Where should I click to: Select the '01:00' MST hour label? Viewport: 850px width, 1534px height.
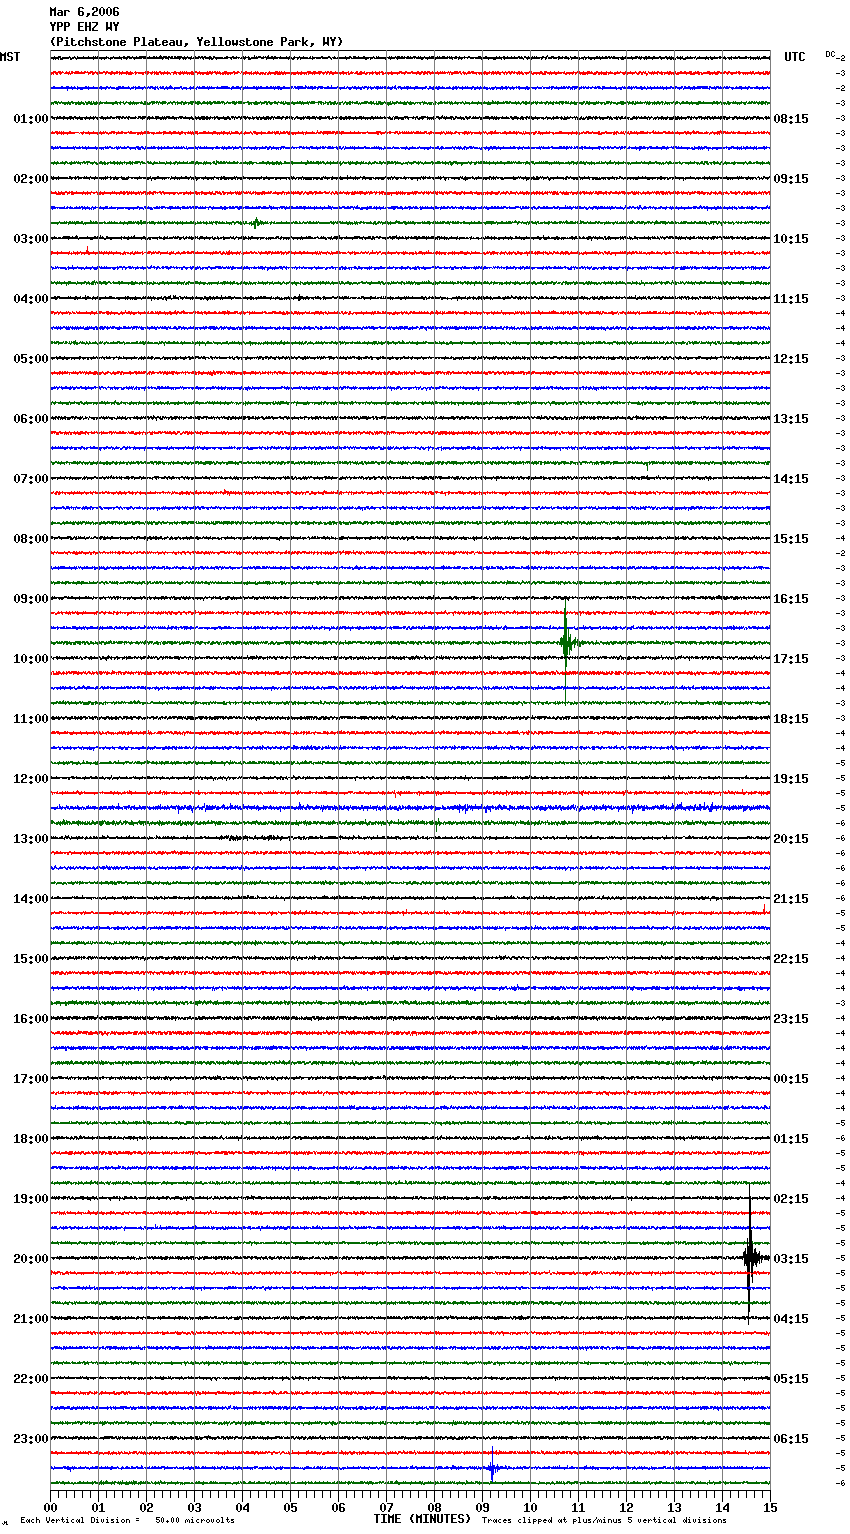pyautogui.click(x=31, y=119)
